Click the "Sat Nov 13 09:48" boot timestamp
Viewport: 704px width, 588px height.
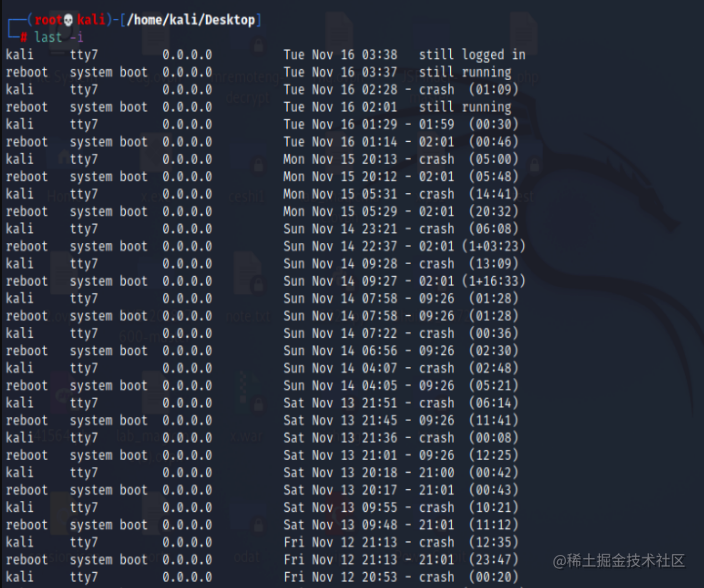point(340,525)
